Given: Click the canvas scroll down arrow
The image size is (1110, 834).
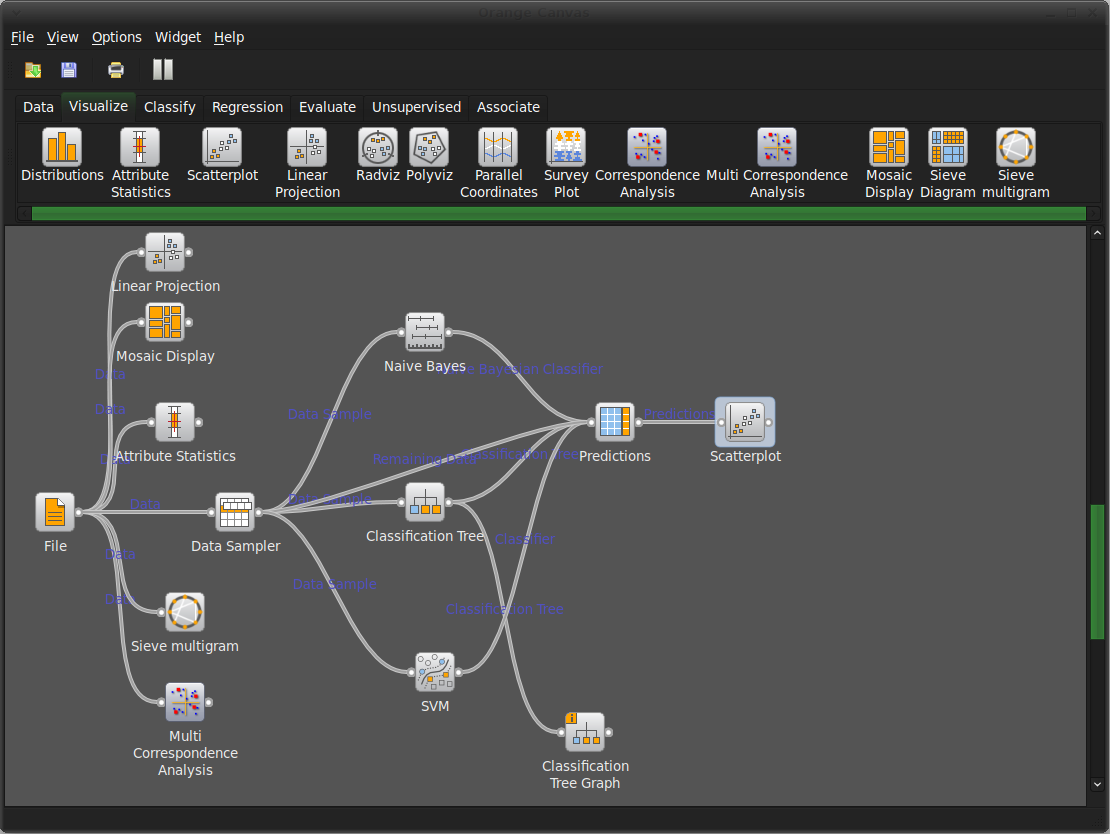Looking at the screenshot, I should [x=1097, y=785].
